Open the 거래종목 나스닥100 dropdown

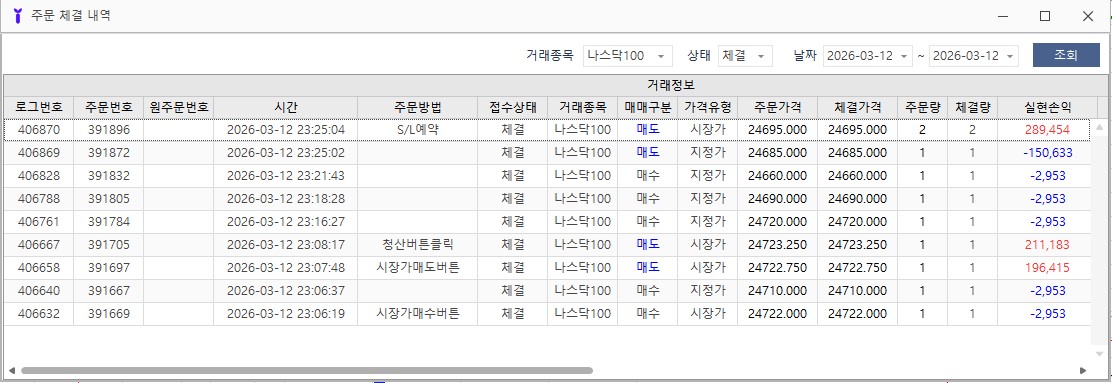tap(628, 55)
